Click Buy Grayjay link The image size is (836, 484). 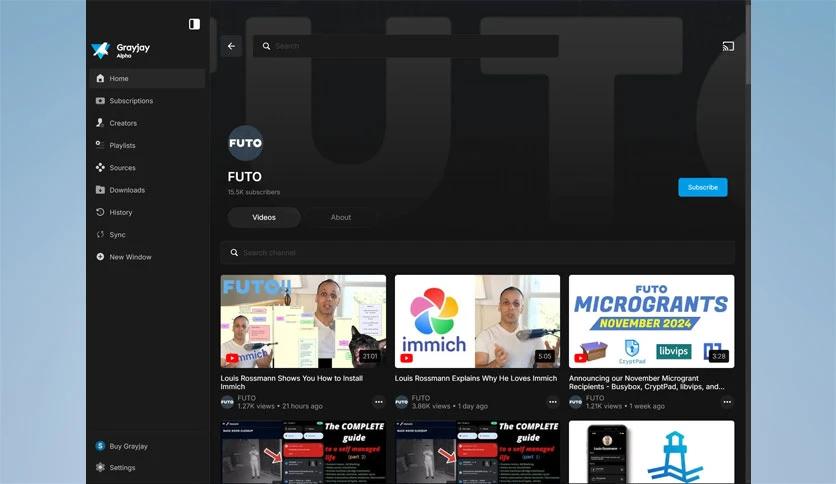(x=128, y=446)
